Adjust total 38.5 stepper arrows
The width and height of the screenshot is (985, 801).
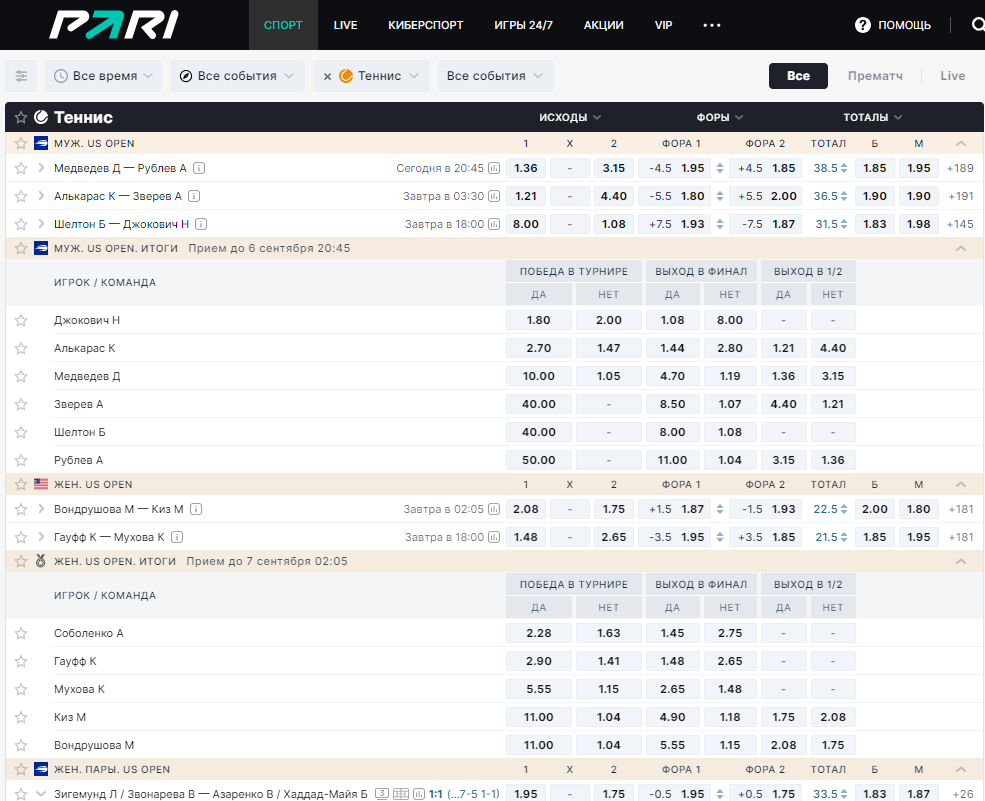pyautogui.click(x=844, y=168)
